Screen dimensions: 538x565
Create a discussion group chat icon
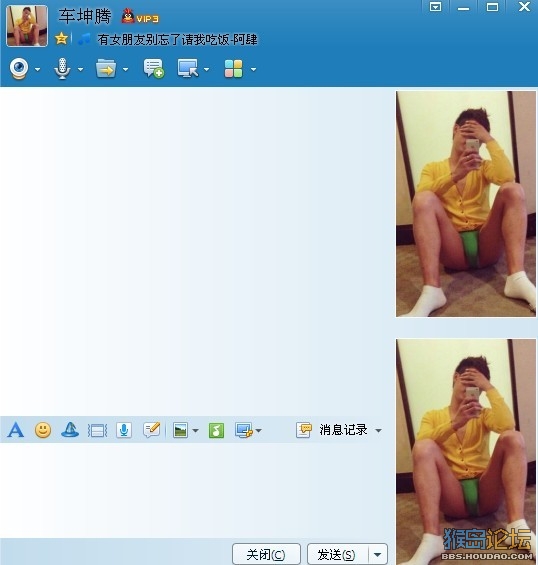[x=154, y=68]
